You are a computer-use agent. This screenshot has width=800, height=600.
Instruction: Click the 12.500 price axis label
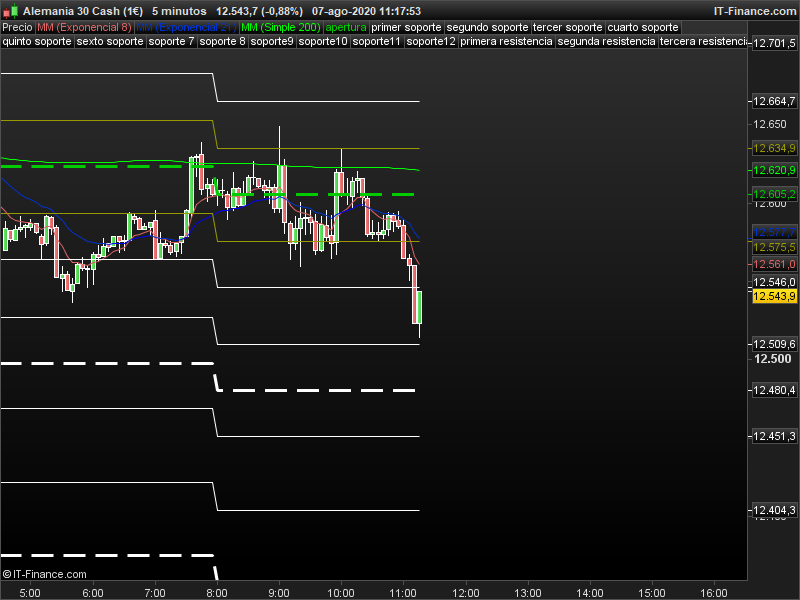(772, 359)
